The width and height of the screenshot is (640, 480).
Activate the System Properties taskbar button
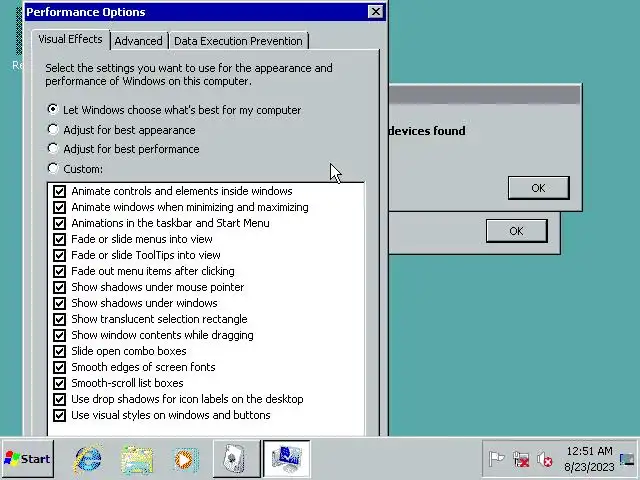tap(287, 459)
